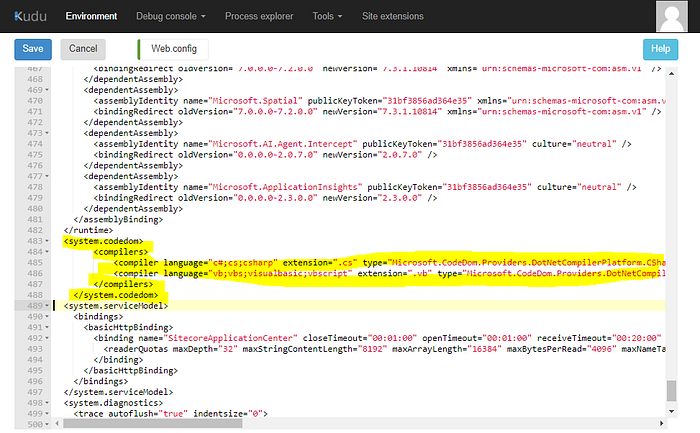Click the maxStringContentLength "8192" value
Image resolution: width=700 pixels, height=433 pixels.
coord(372,349)
